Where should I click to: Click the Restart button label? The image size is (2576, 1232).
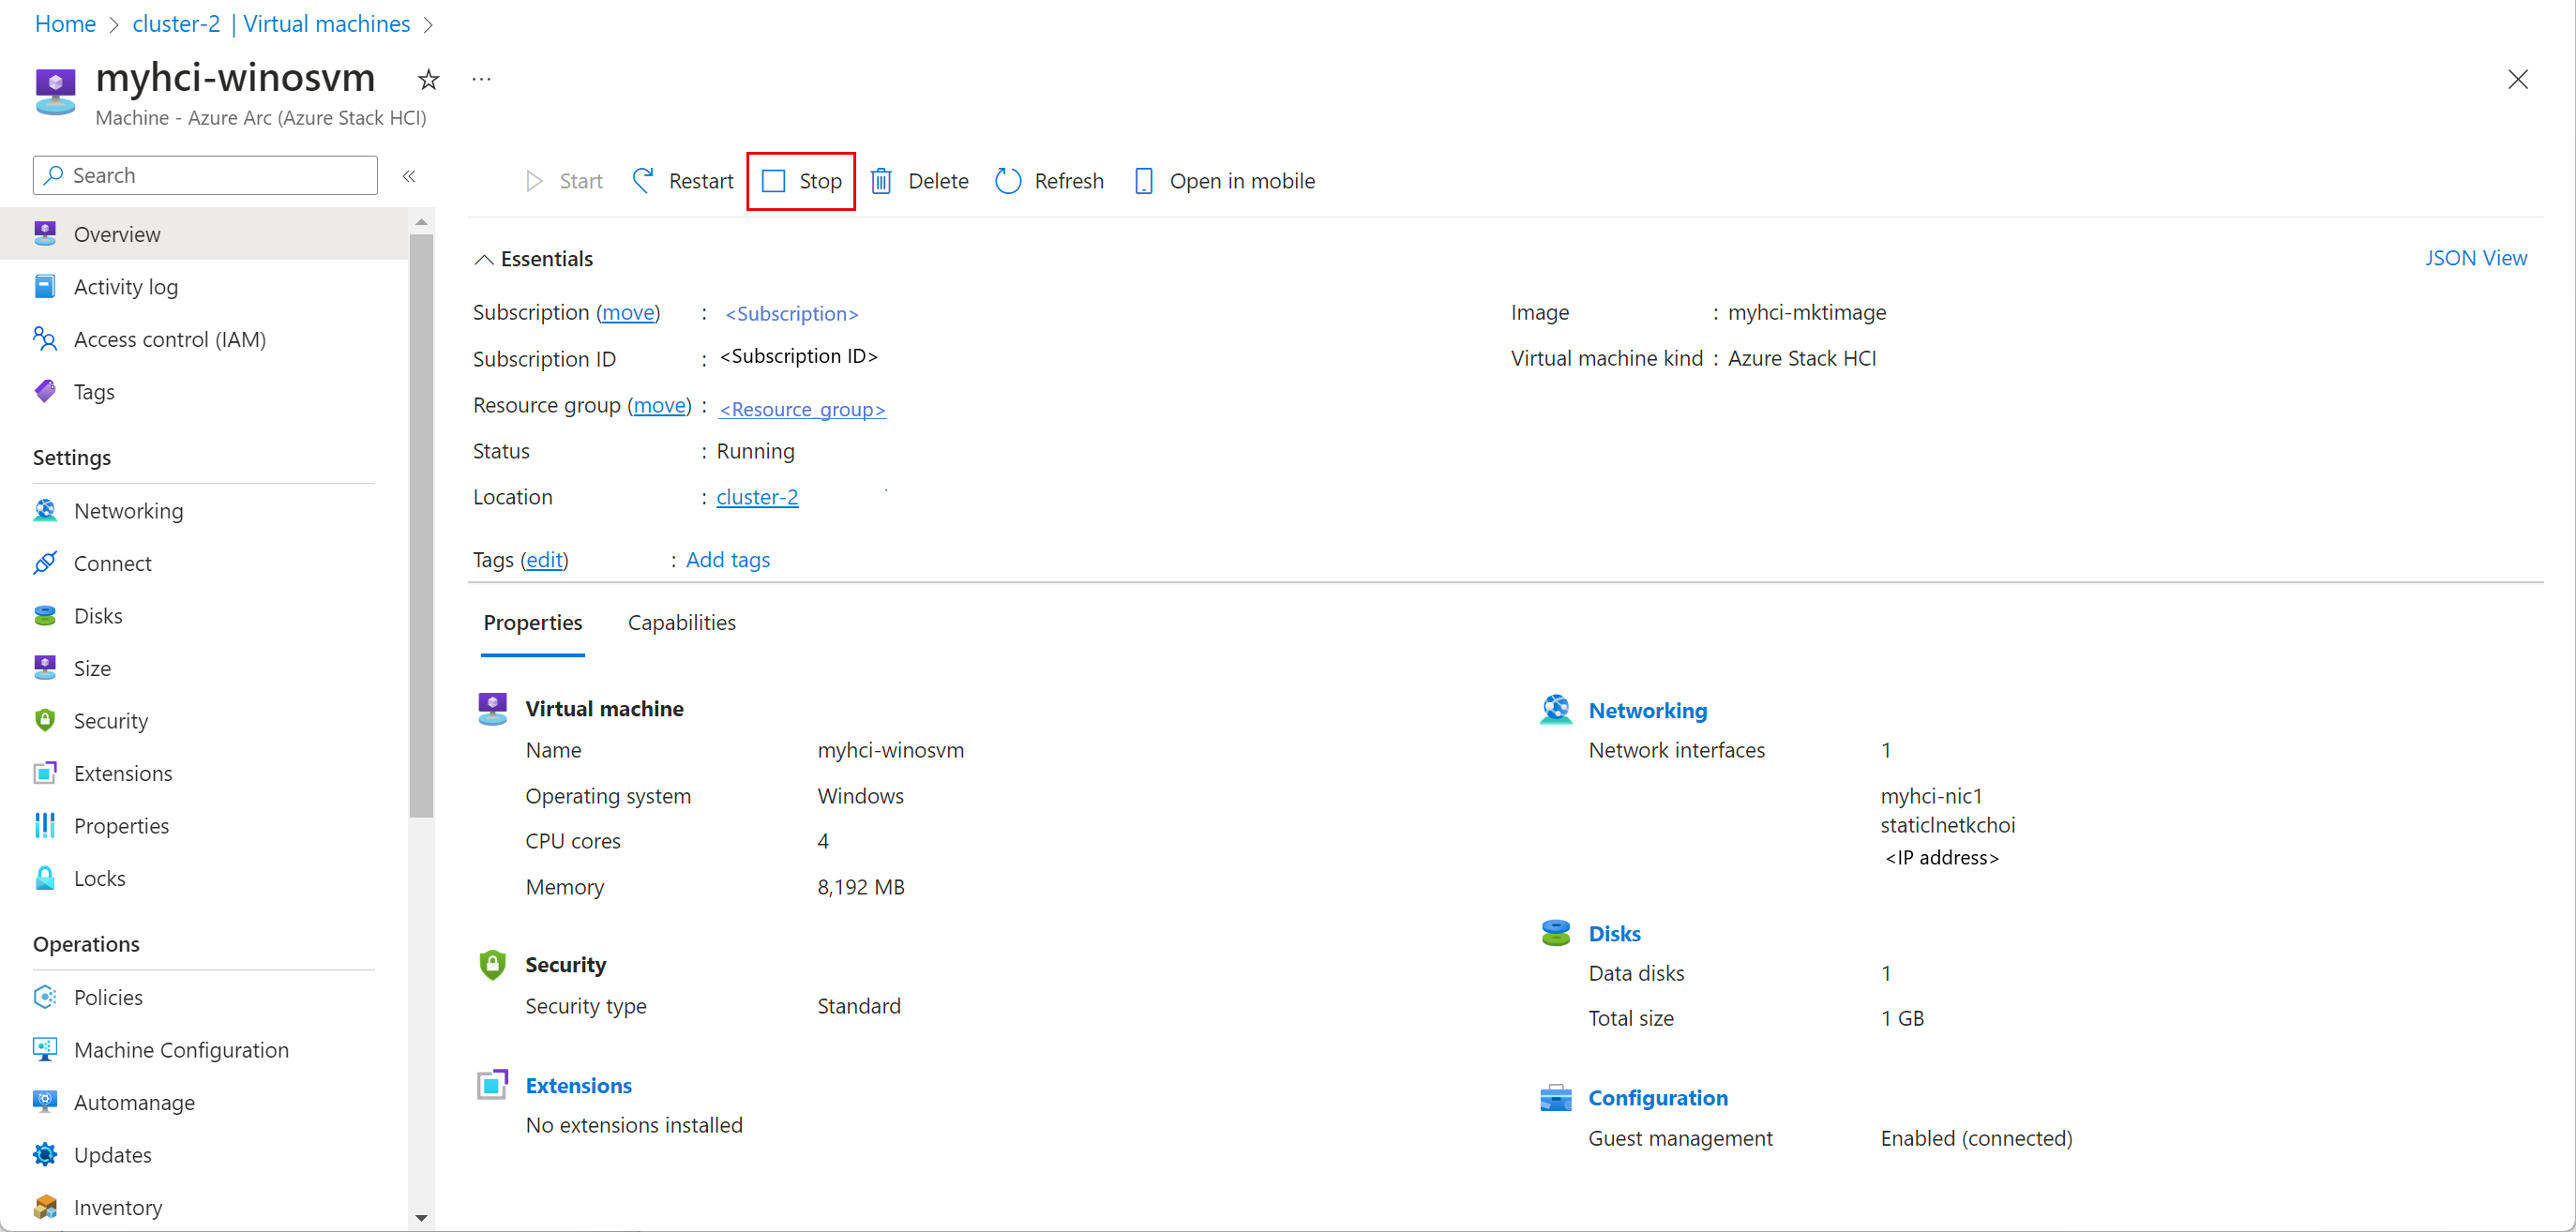point(700,181)
